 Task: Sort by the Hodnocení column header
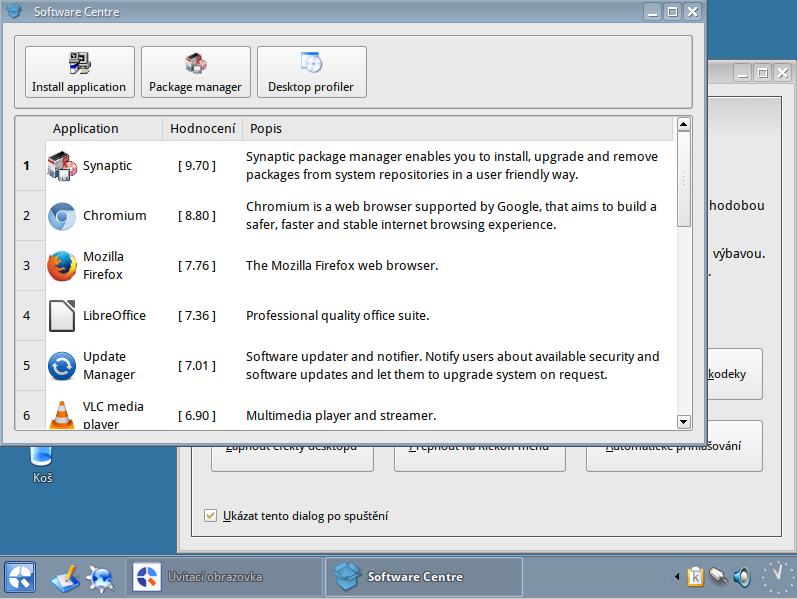(x=202, y=129)
